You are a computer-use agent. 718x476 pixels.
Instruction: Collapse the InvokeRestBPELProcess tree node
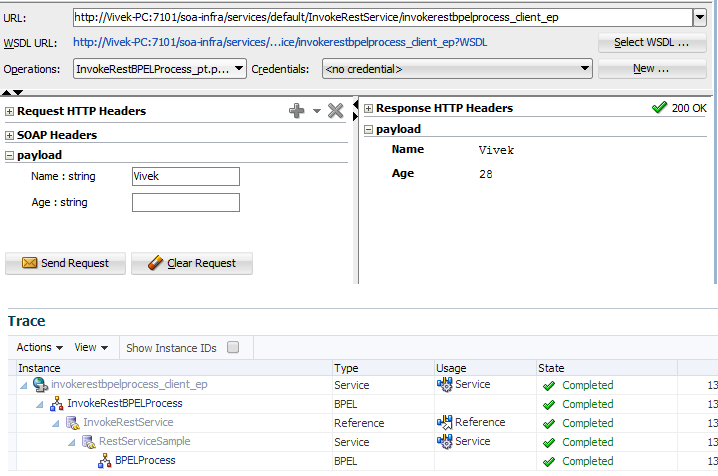tap(40, 405)
